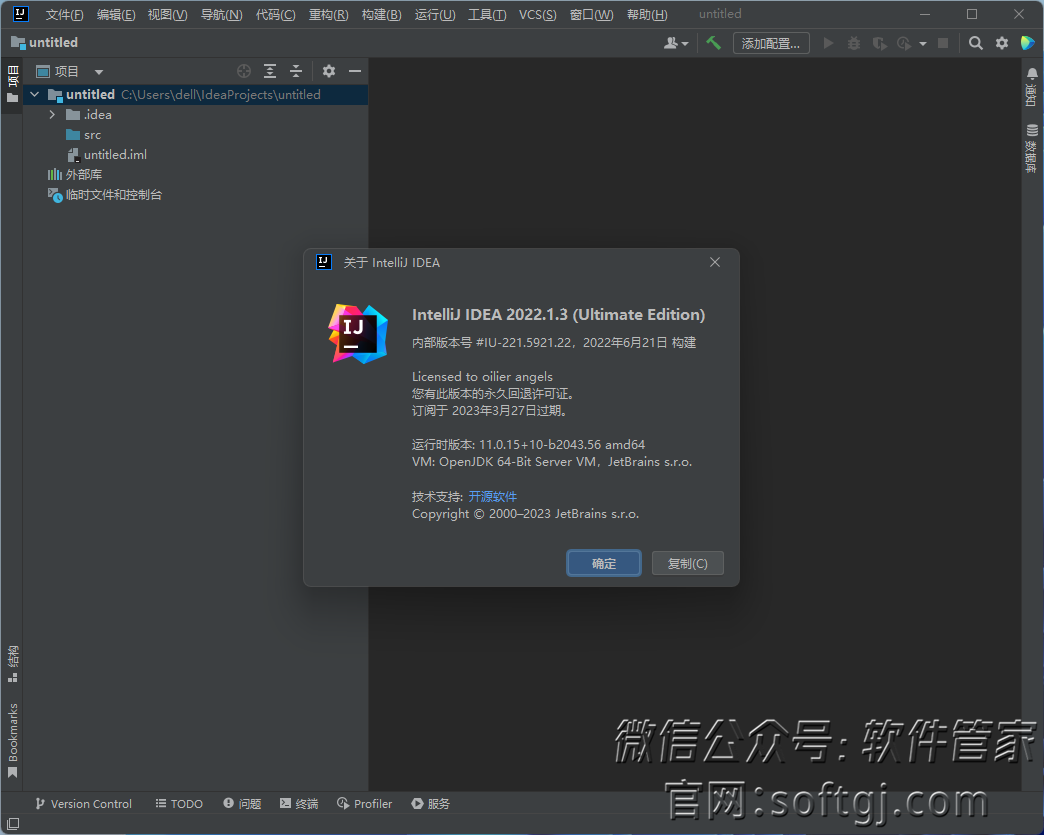Hide the project panel with minus icon
The height and width of the screenshot is (835, 1044).
(355, 71)
